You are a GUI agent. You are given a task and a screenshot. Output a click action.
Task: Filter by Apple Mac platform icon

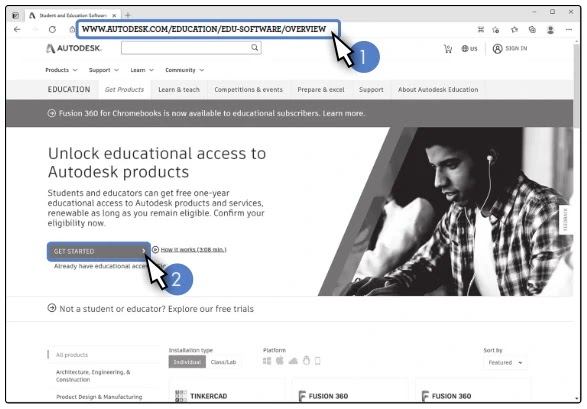pos(280,360)
